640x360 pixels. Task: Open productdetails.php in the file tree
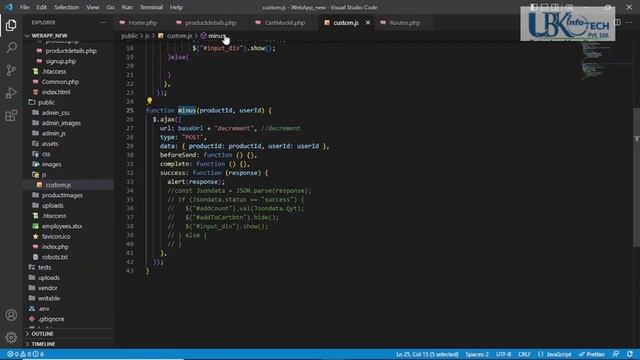click(x=71, y=51)
